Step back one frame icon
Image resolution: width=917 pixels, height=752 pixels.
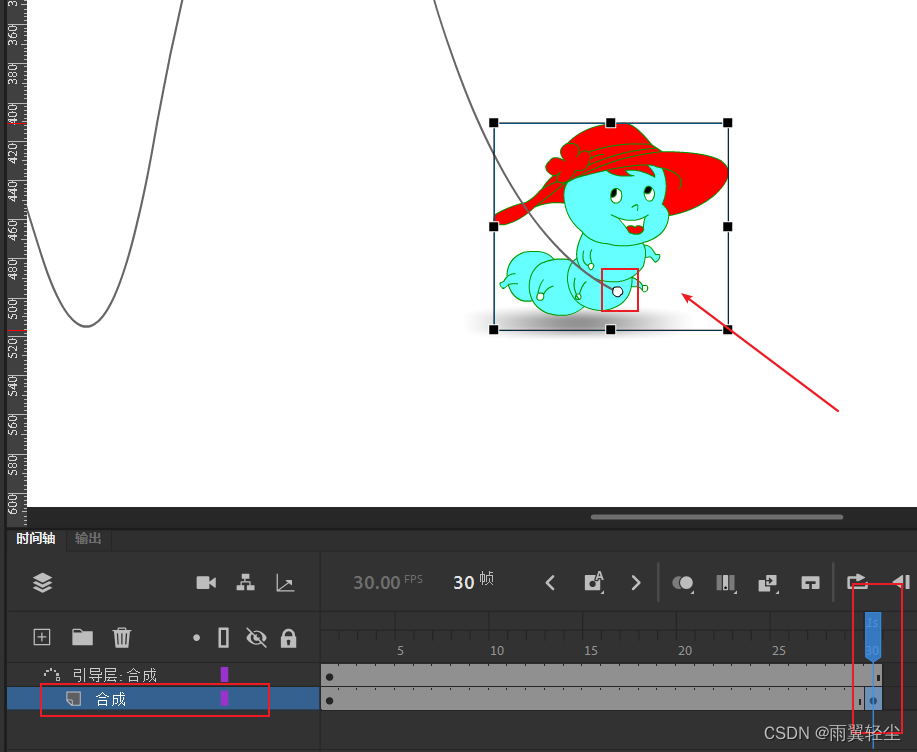(x=901, y=582)
